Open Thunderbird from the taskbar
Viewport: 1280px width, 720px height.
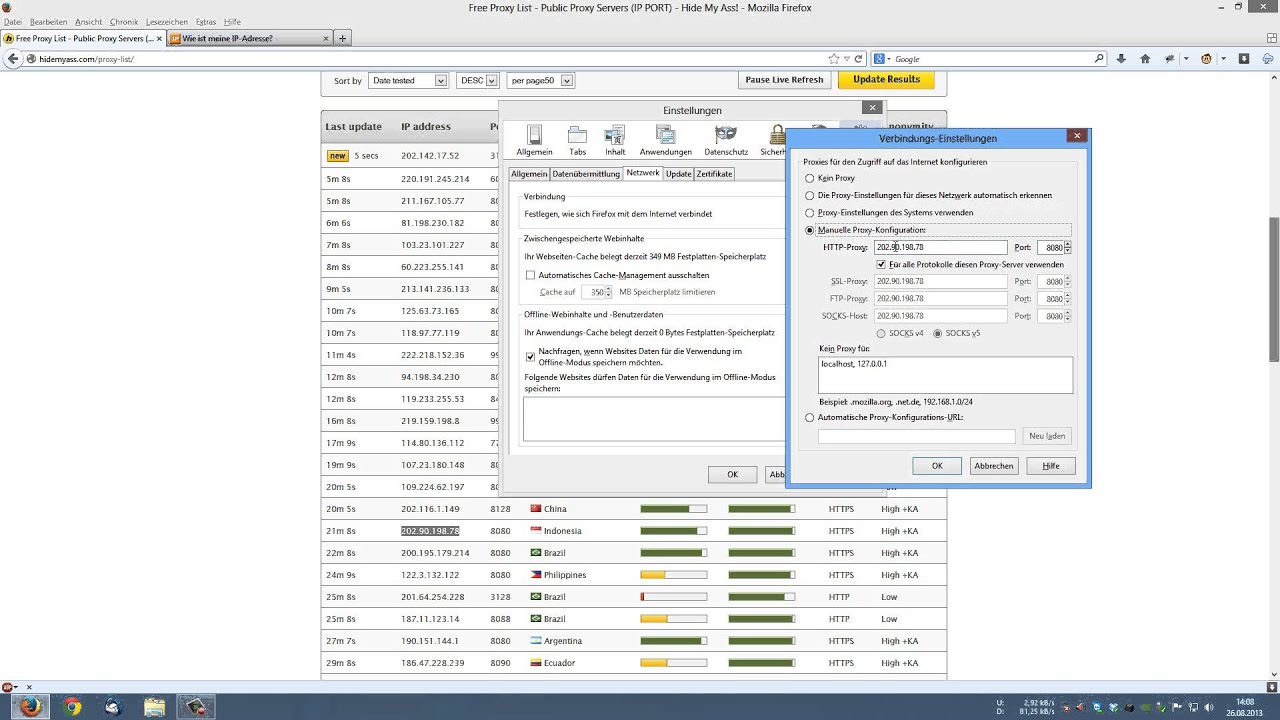(x=113, y=706)
